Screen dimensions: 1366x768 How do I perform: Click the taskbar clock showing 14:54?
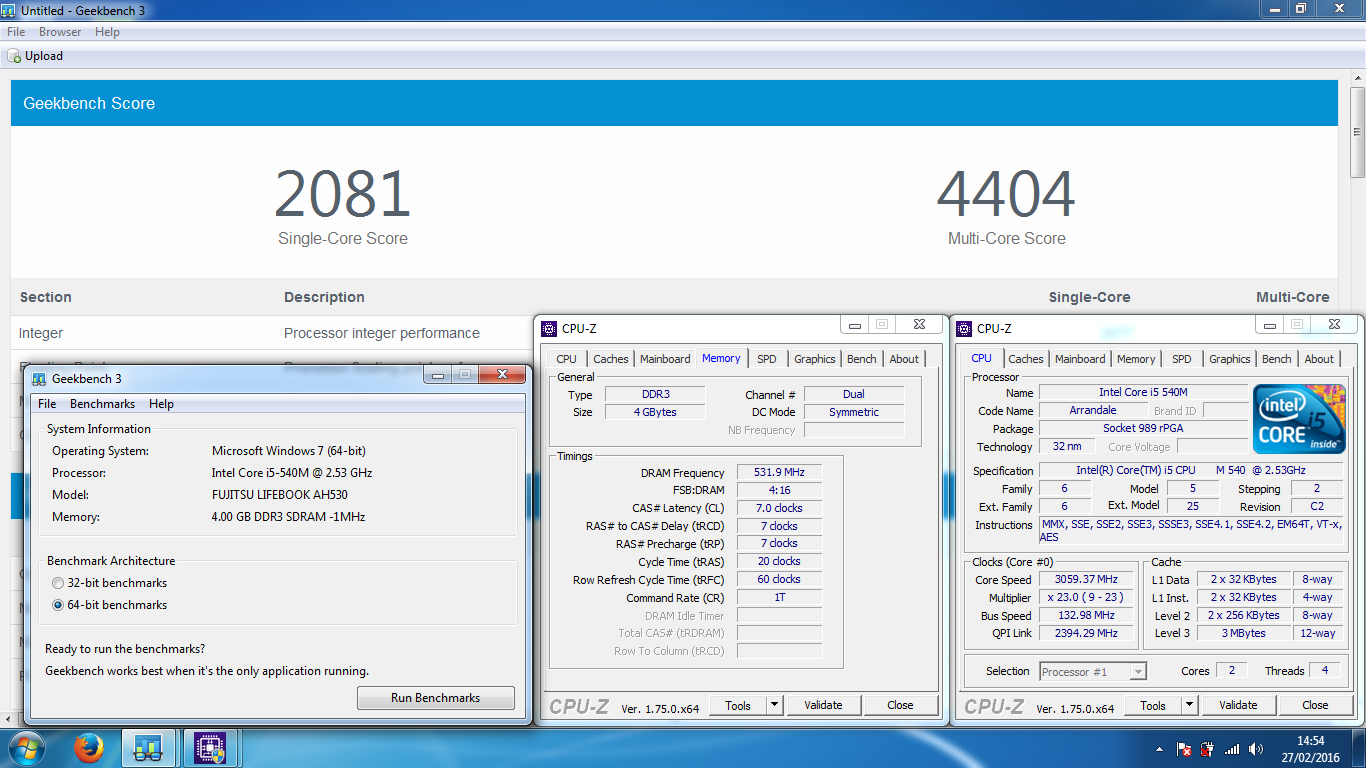coord(1311,748)
